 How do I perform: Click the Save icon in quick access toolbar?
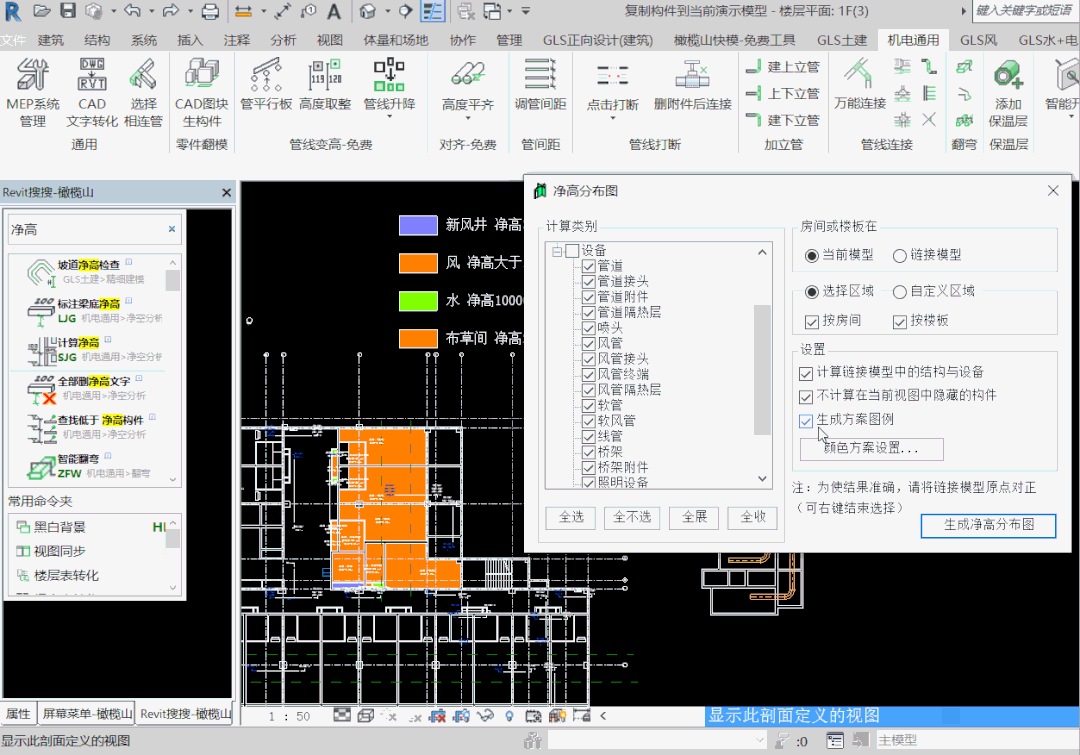(x=68, y=11)
